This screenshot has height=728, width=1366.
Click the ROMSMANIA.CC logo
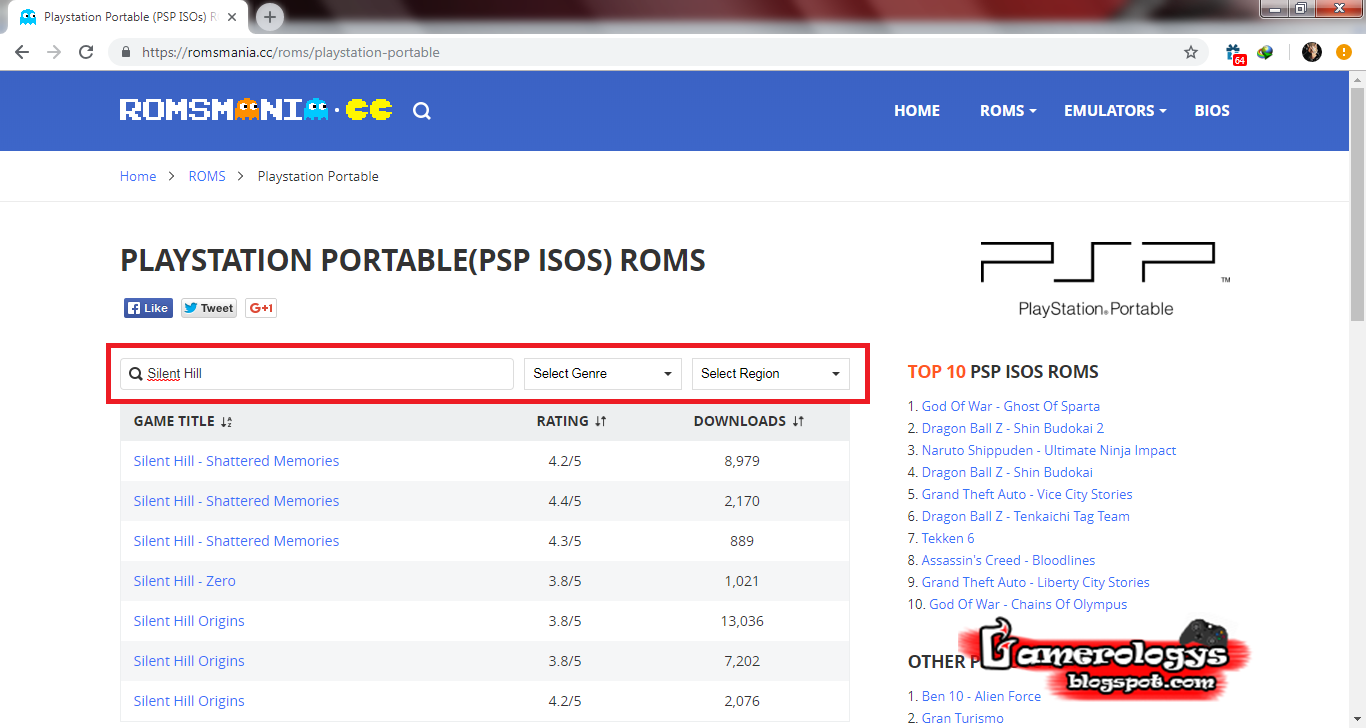tap(256, 110)
